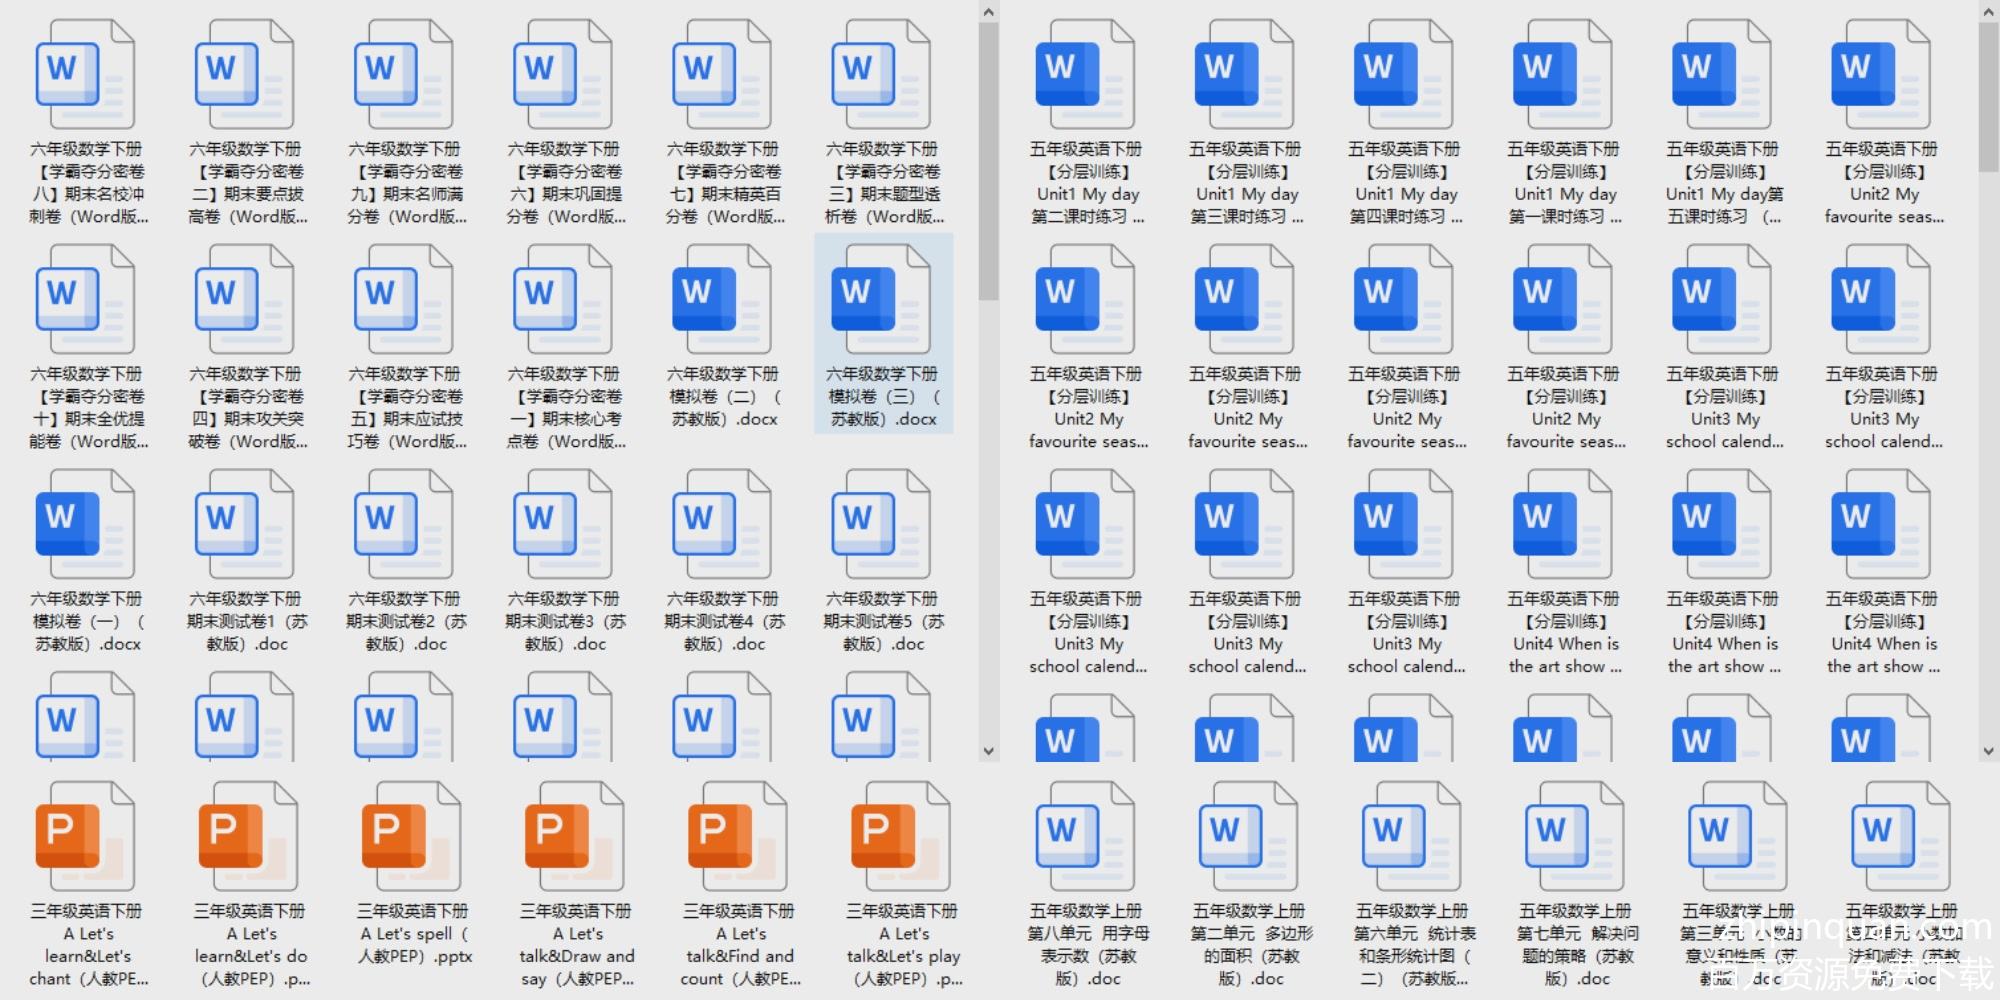The image size is (2000, 1000).
Task: Click the file name 期末测试卷5（苏教版）.doc
Action: (883, 621)
